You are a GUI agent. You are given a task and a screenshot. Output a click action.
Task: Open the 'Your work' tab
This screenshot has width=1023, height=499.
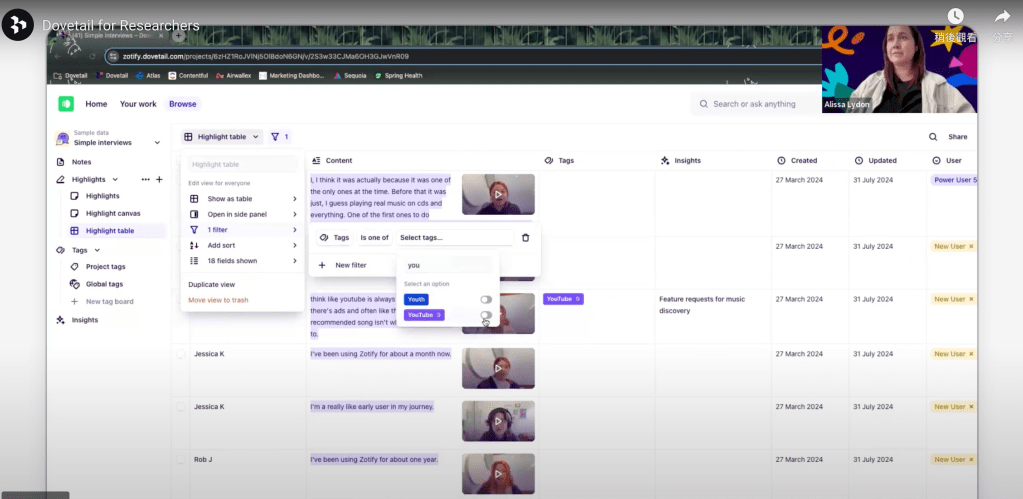pyautogui.click(x=138, y=104)
